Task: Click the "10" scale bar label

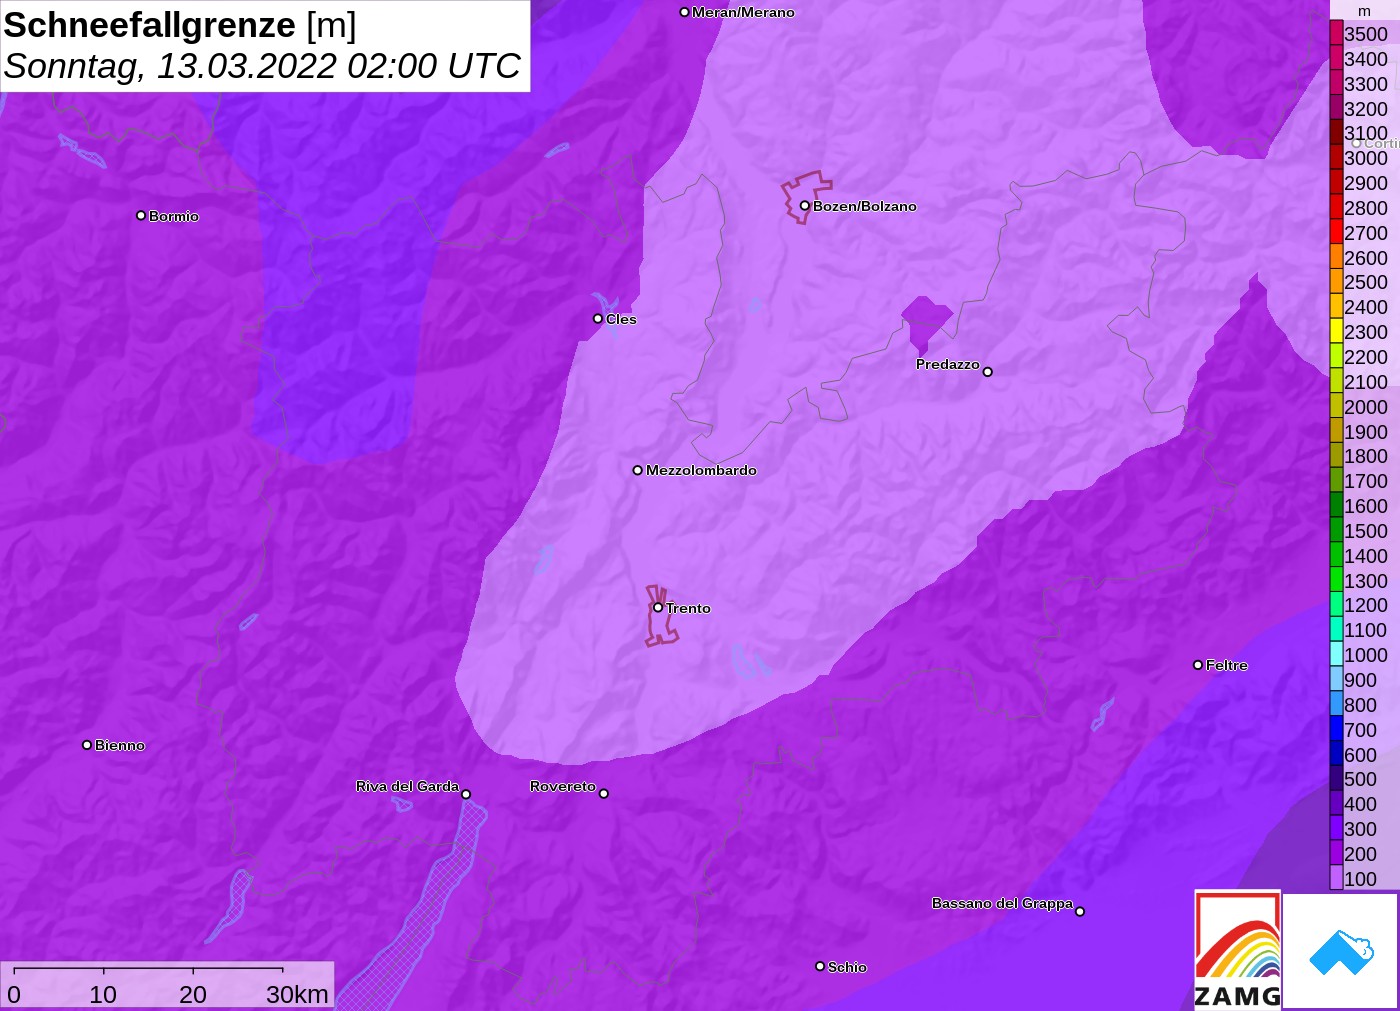Action: pos(103,994)
